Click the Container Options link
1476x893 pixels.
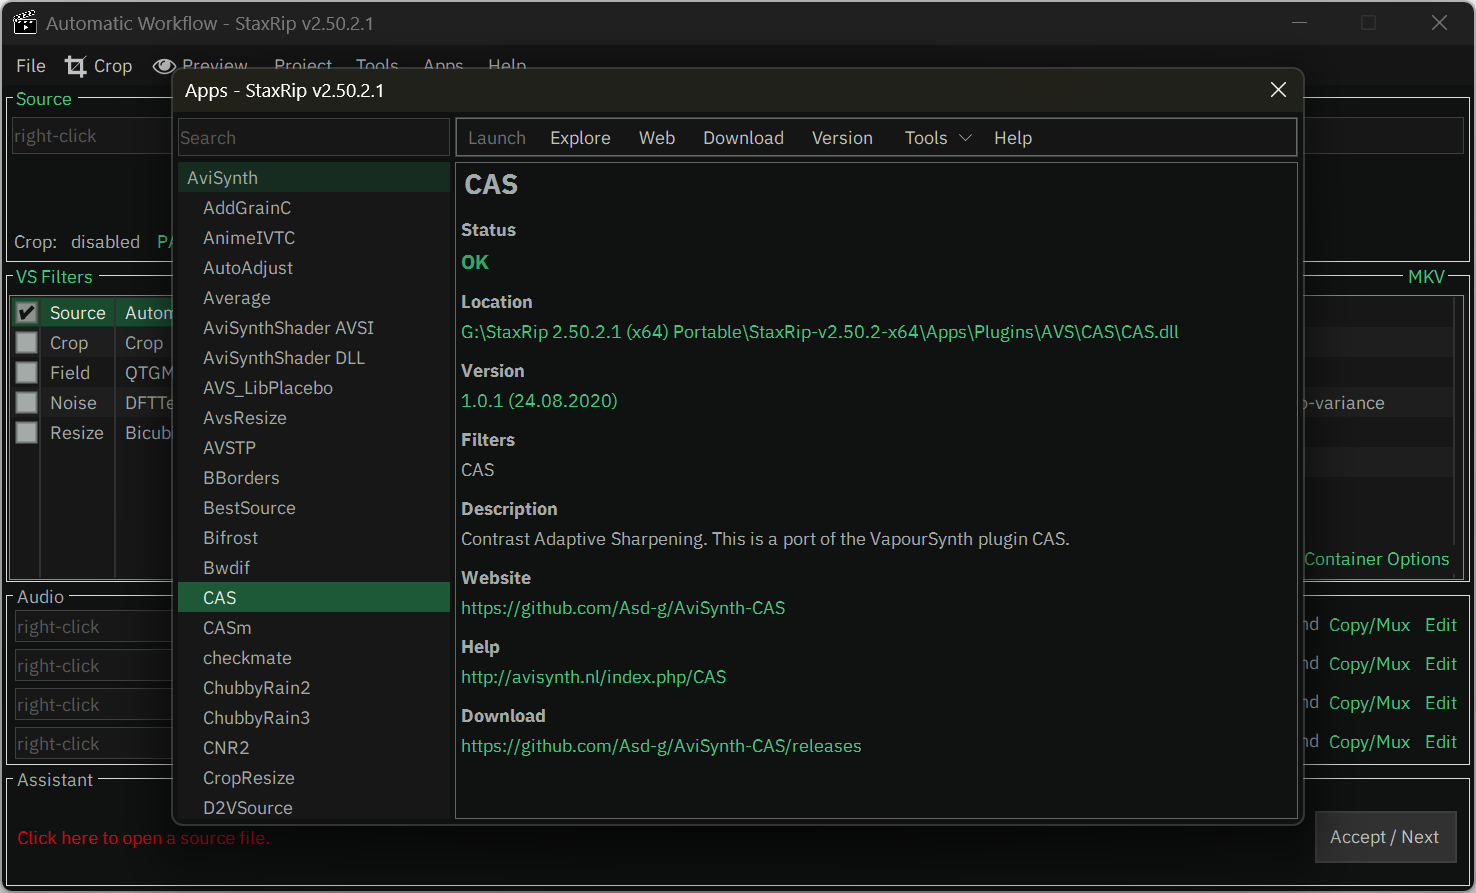pos(1376,559)
